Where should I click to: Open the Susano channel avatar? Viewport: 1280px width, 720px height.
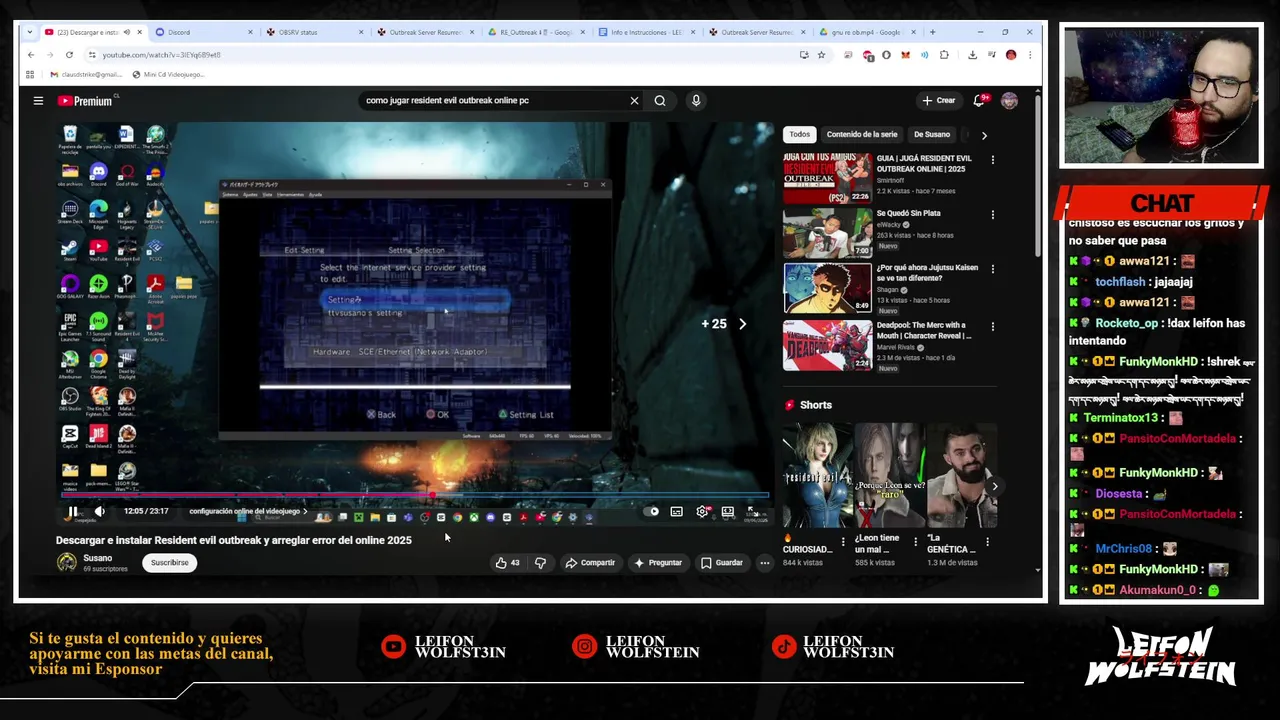(x=67, y=563)
